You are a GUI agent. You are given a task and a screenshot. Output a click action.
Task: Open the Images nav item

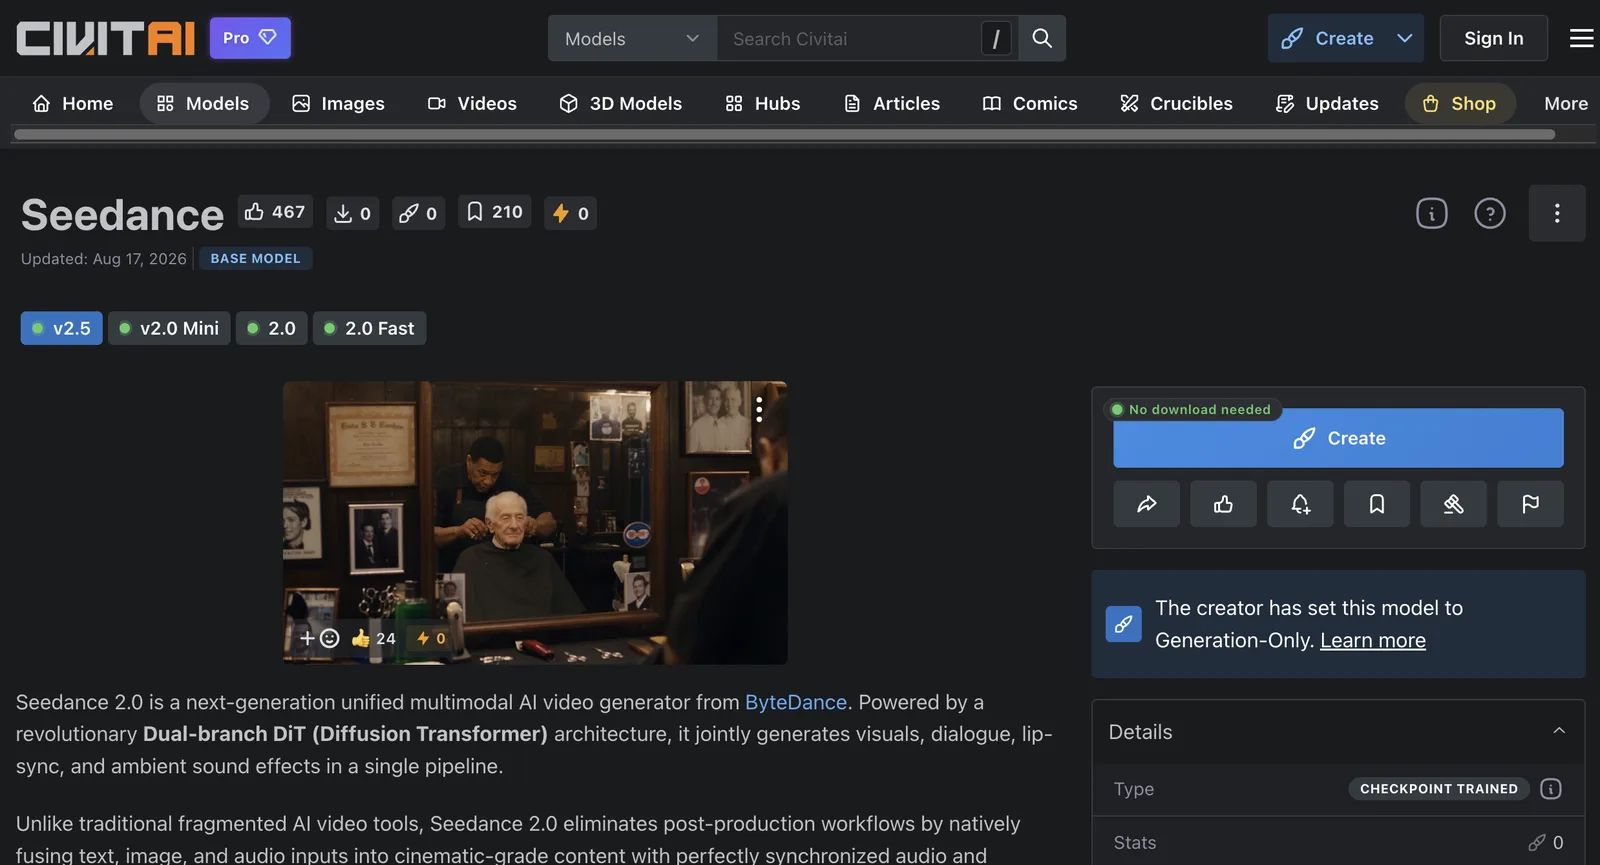338,103
